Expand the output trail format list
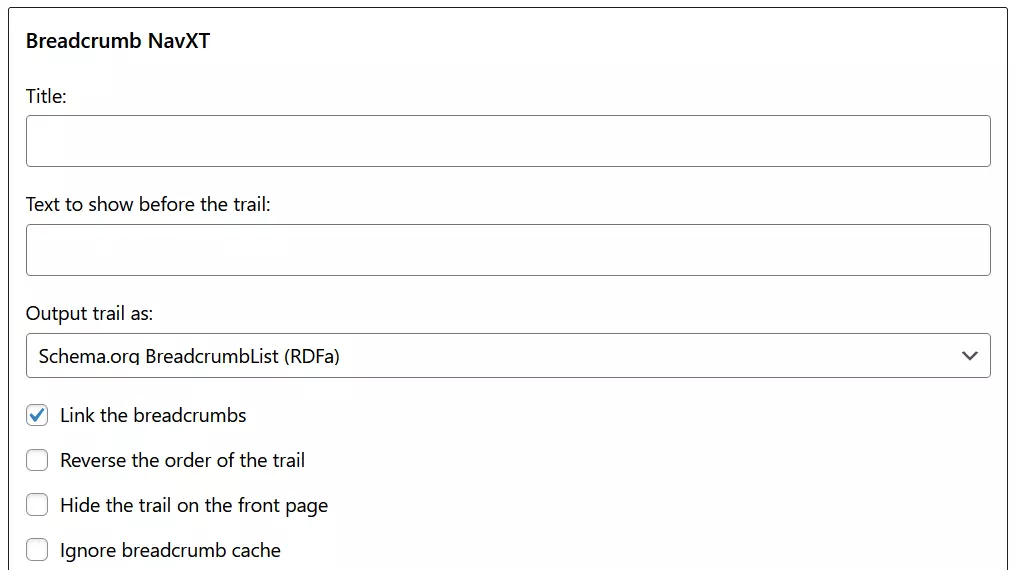Viewport: 1015px width, 570px height. coord(968,356)
